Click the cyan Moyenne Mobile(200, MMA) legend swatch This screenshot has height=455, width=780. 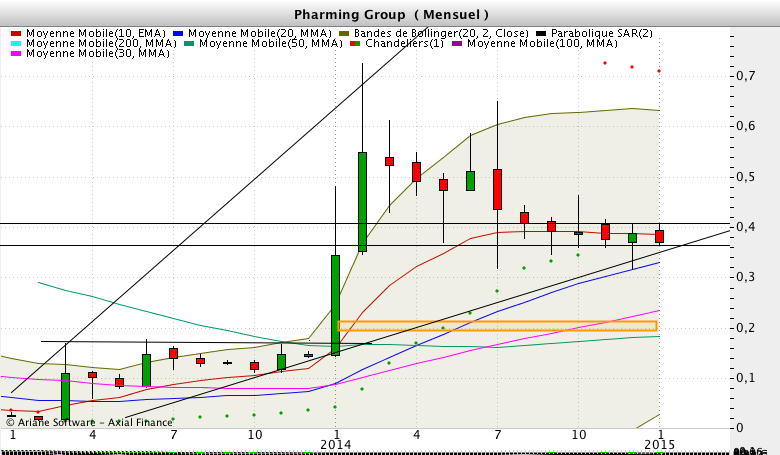click(16, 43)
